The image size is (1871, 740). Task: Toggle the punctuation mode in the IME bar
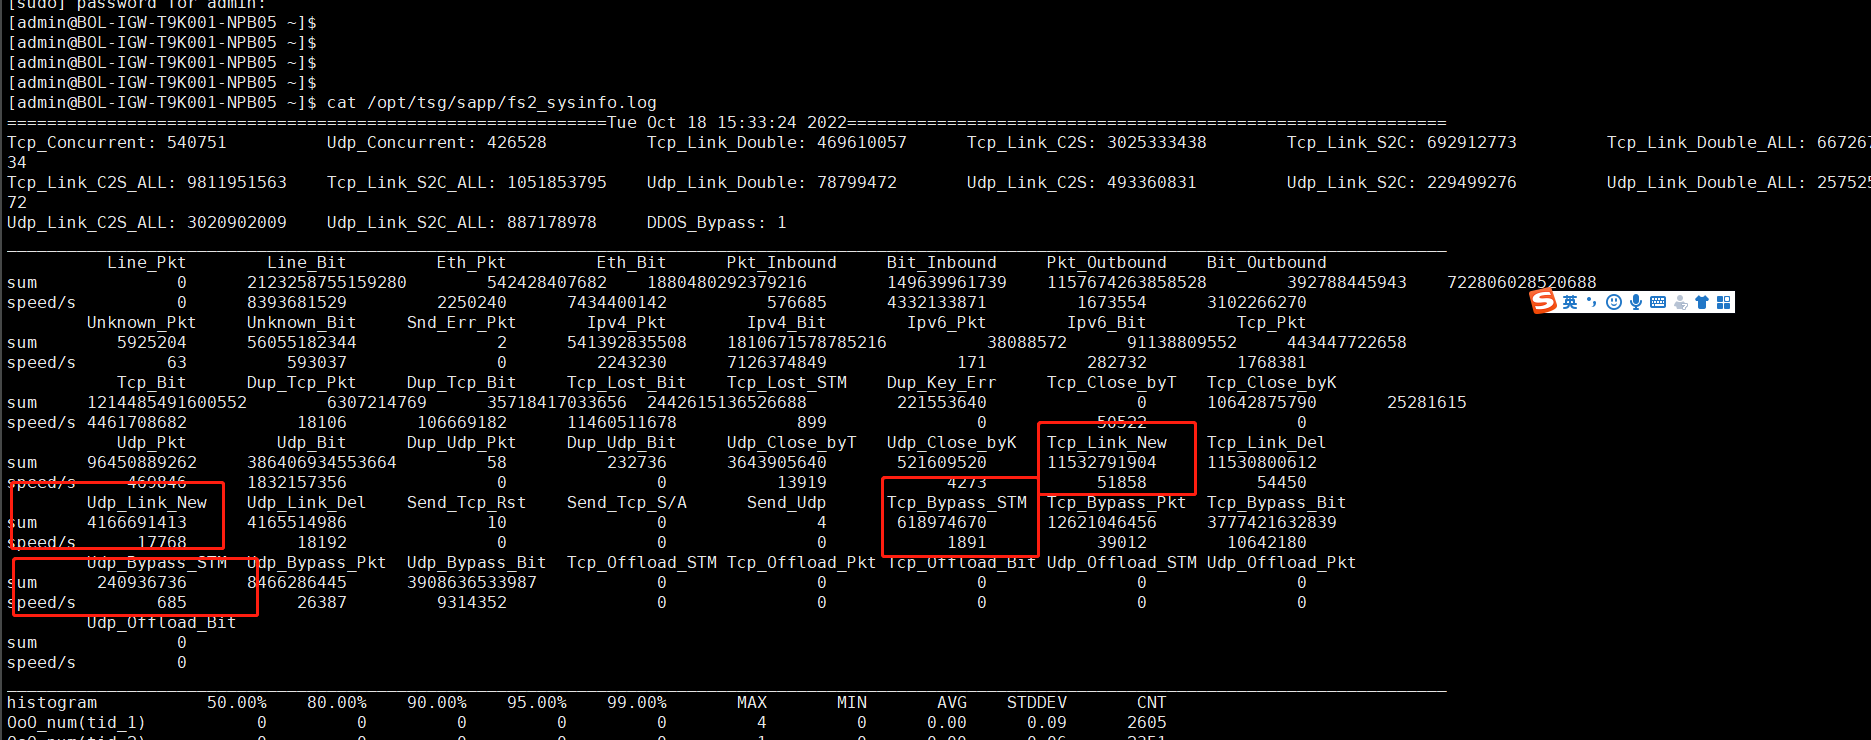click(x=1591, y=302)
